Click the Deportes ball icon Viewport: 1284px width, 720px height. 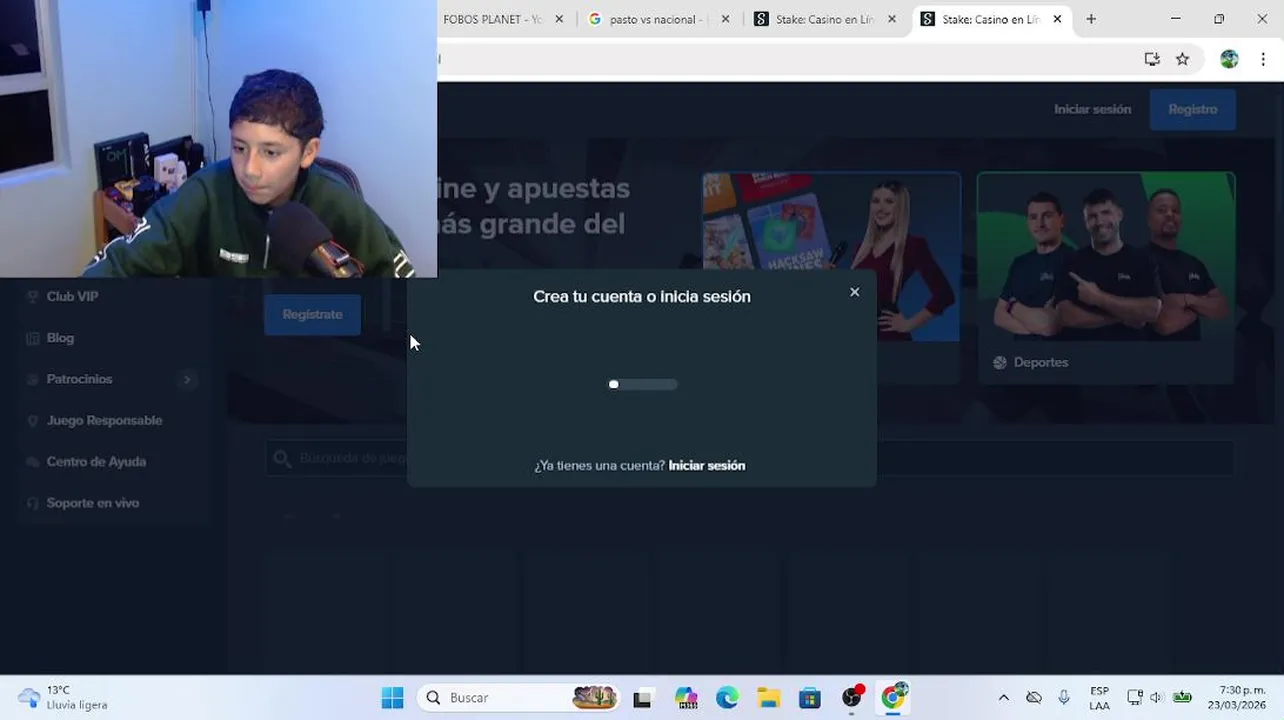(1000, 362)
